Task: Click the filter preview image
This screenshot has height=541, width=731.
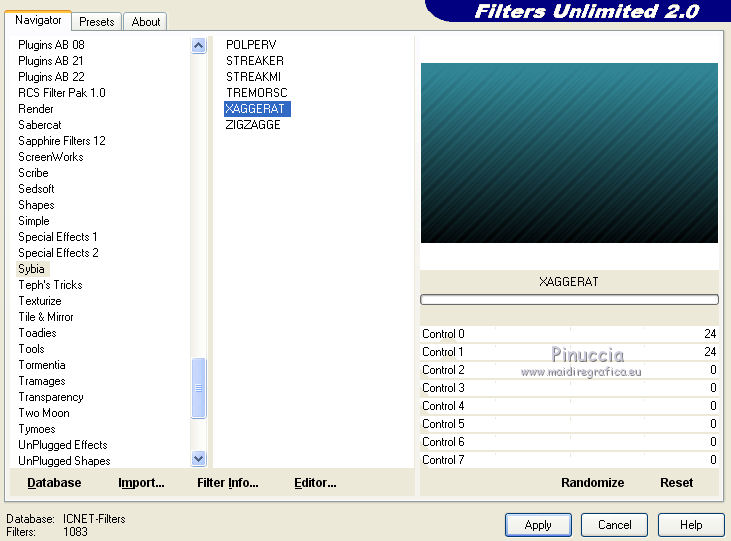Action: pos(569,153)
